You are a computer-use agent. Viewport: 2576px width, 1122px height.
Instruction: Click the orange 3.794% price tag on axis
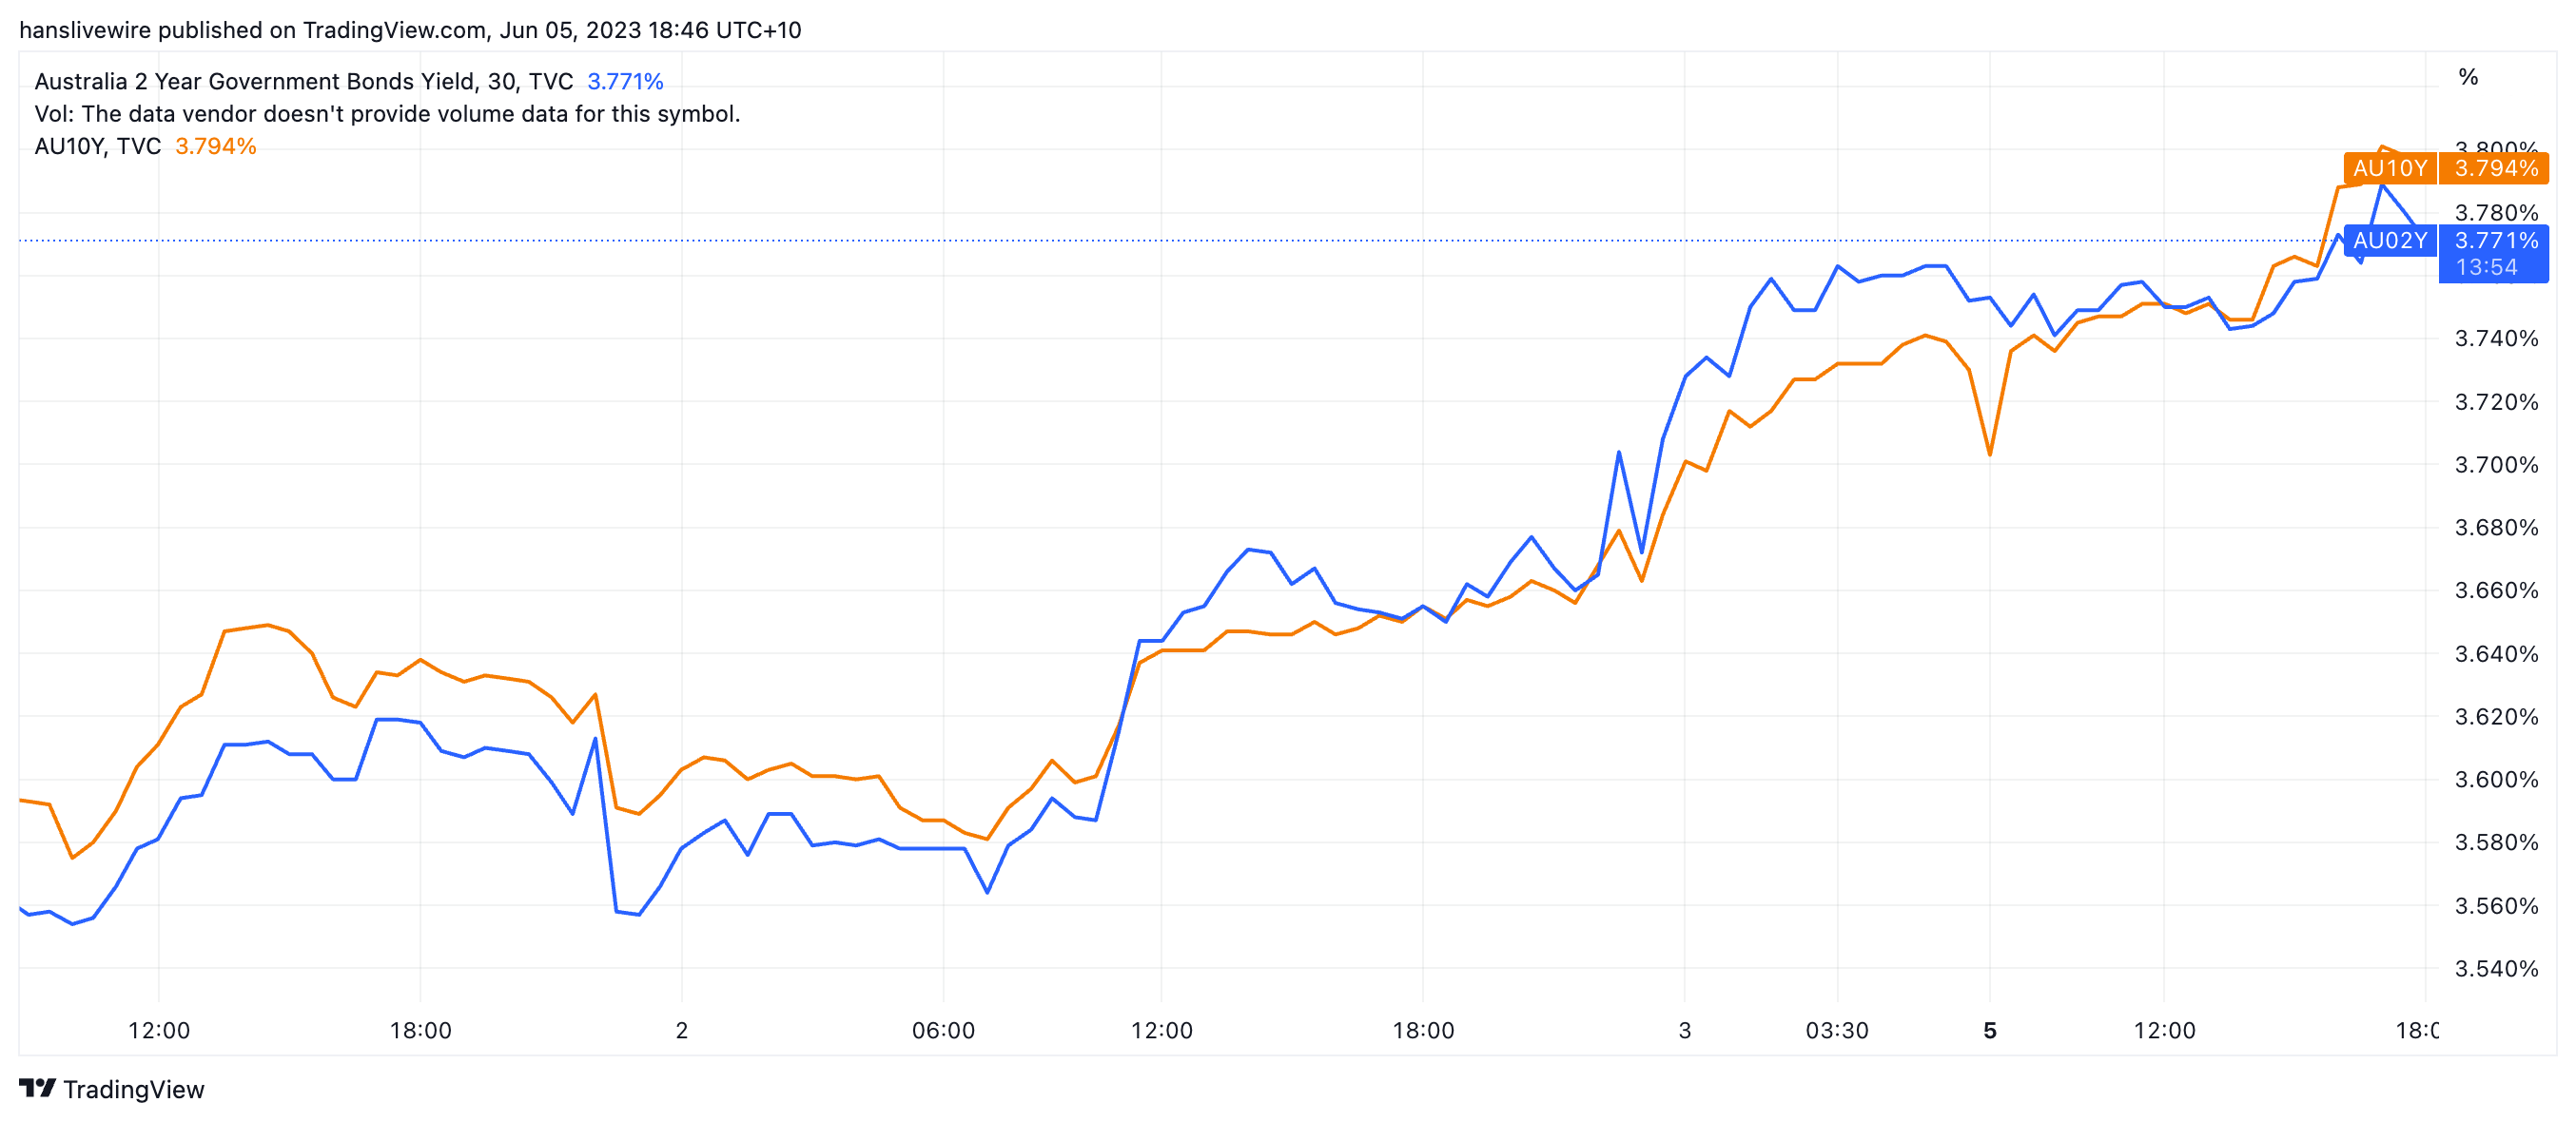tap(2495, 168)
